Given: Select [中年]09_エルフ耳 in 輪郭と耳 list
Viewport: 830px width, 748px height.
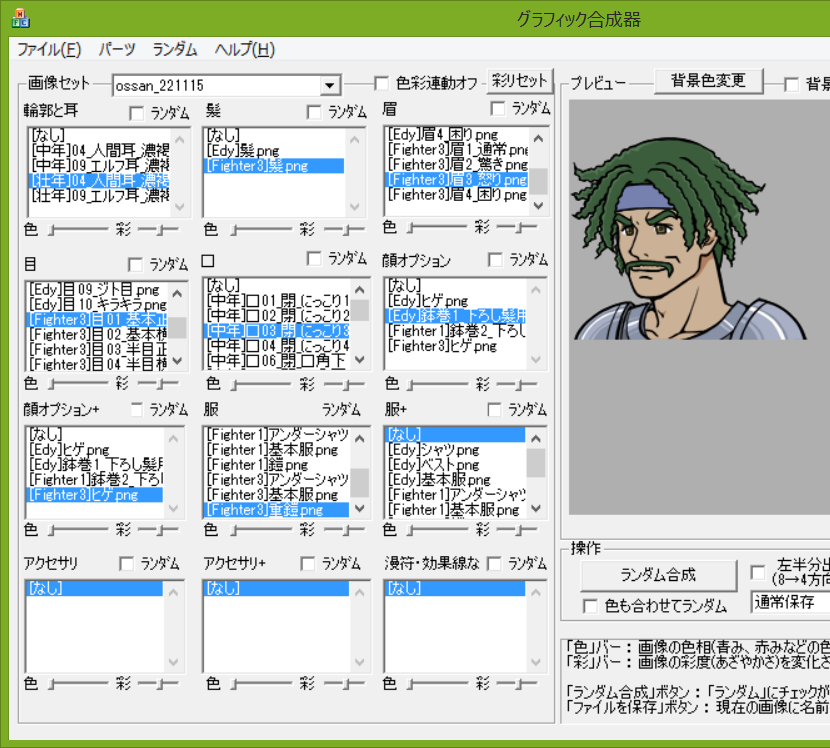Looking at the screenshot, I should 99,166.
